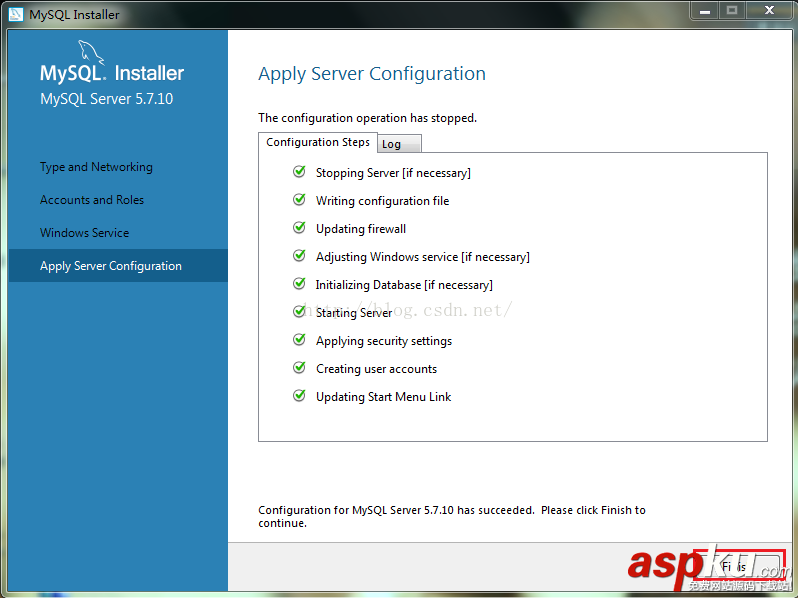The image size is (798, 598).
Task: Click 'The configuration operation has stopped.' message
Action: 367,118
